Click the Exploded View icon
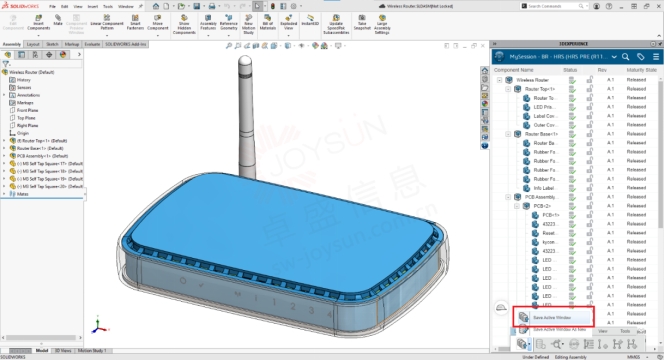This screenshot has height=360, width=665. (x=288, y=22)
